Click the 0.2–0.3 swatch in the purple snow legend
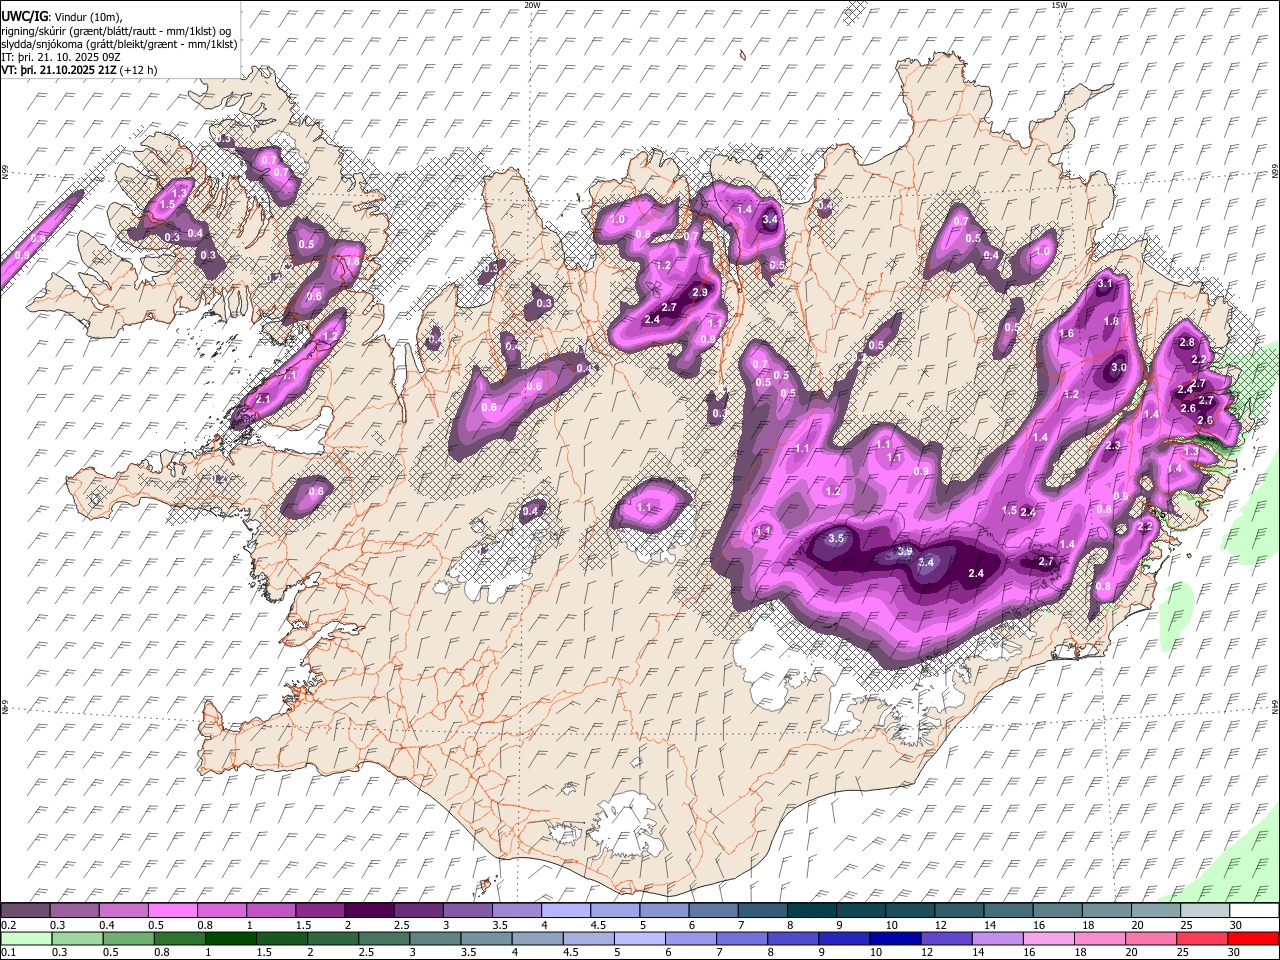Image resolution: width=1280 pixels, height=960 pixels. click(x=25, y=911)
